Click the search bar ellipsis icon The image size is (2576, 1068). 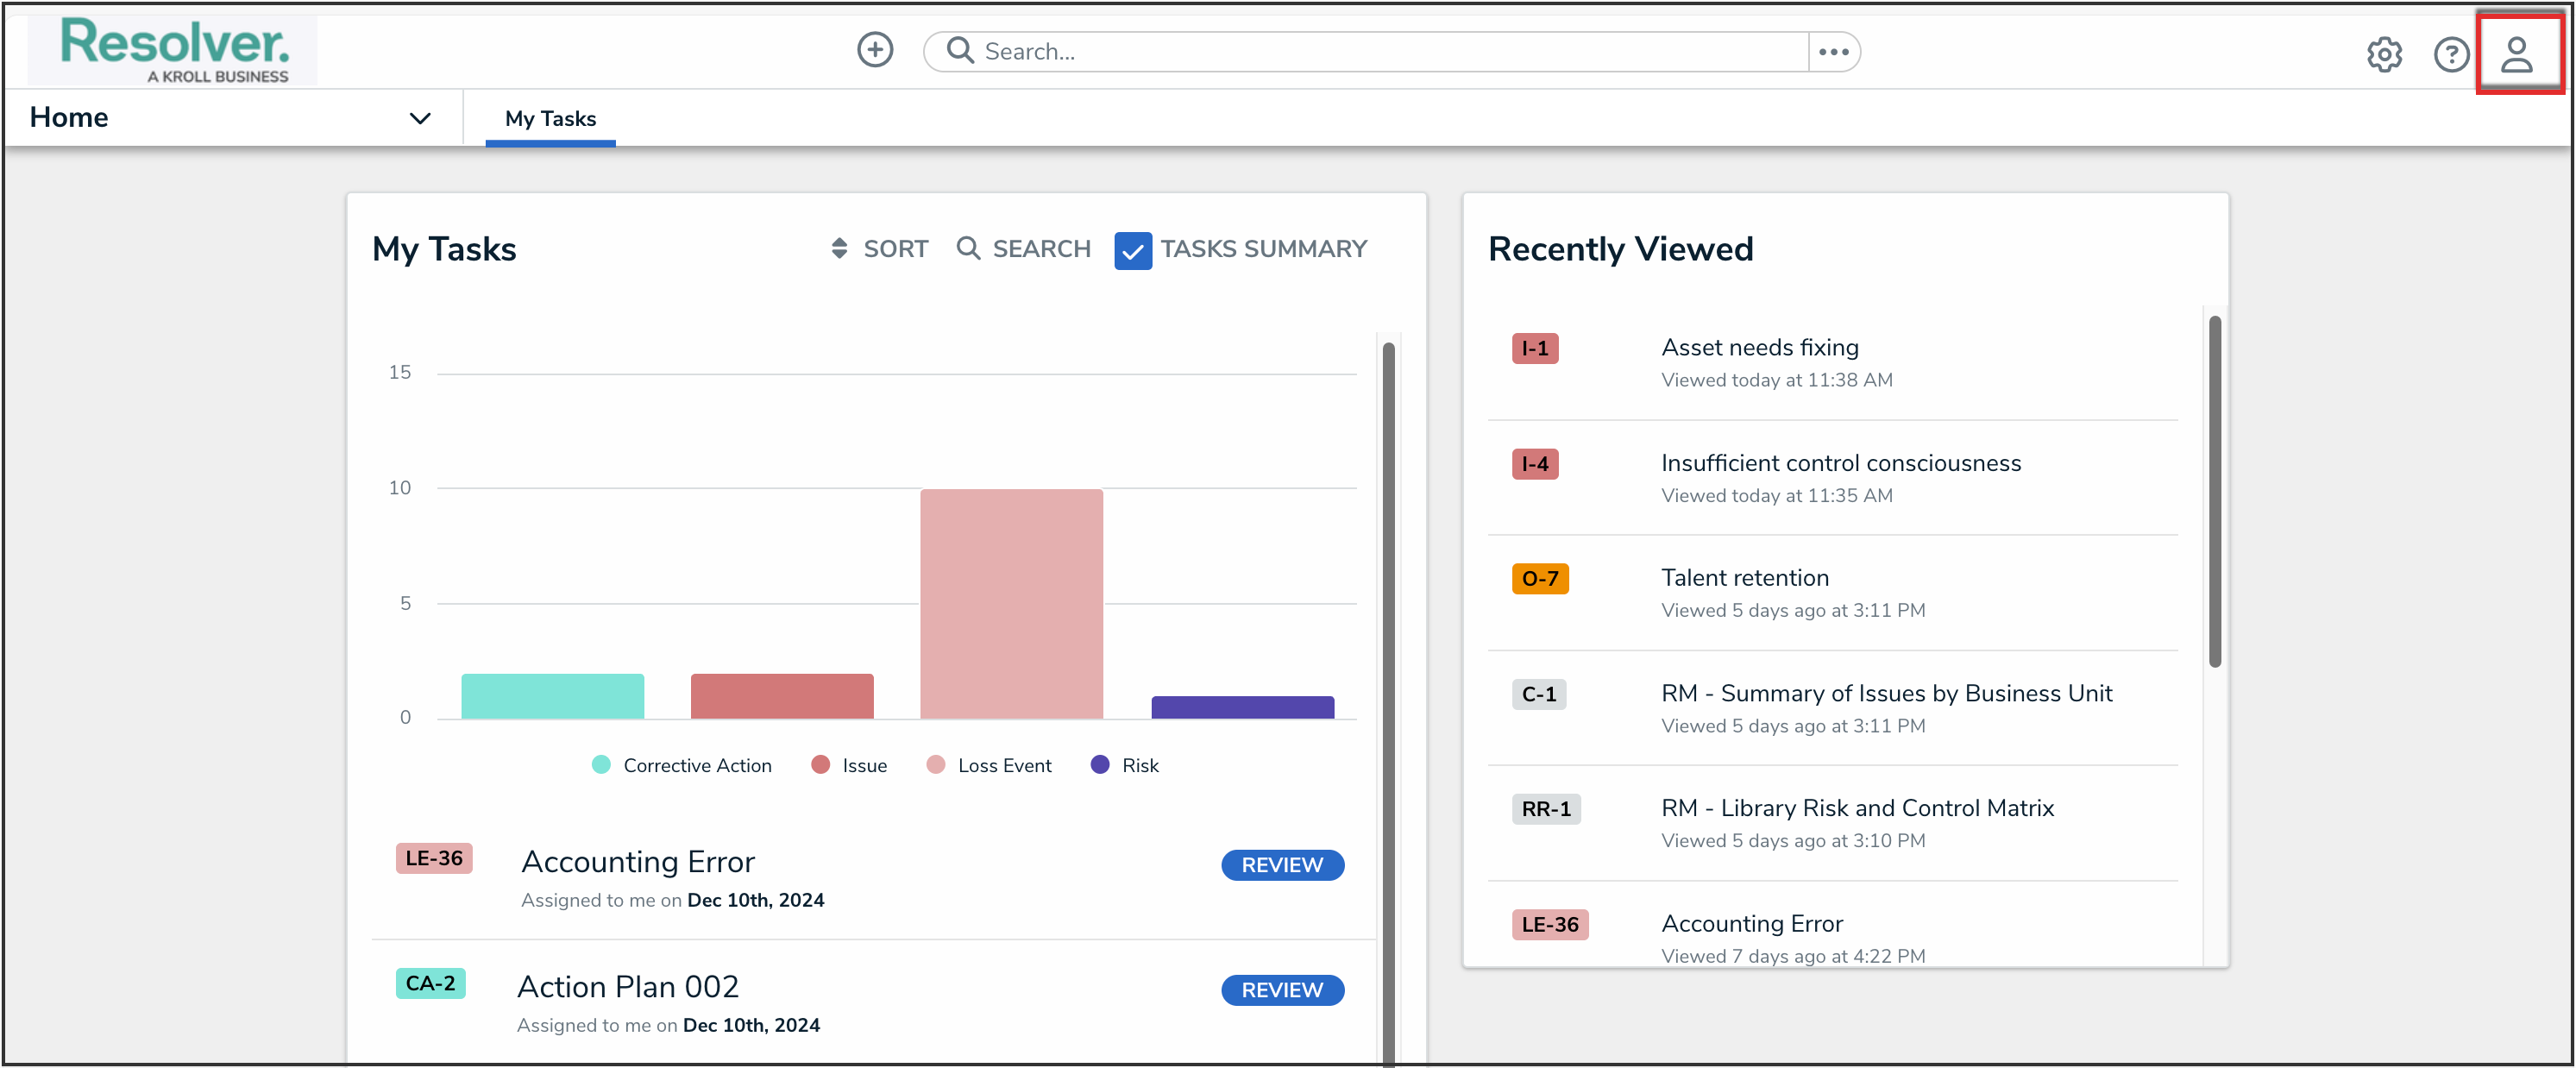click(x=1833, y=52)
